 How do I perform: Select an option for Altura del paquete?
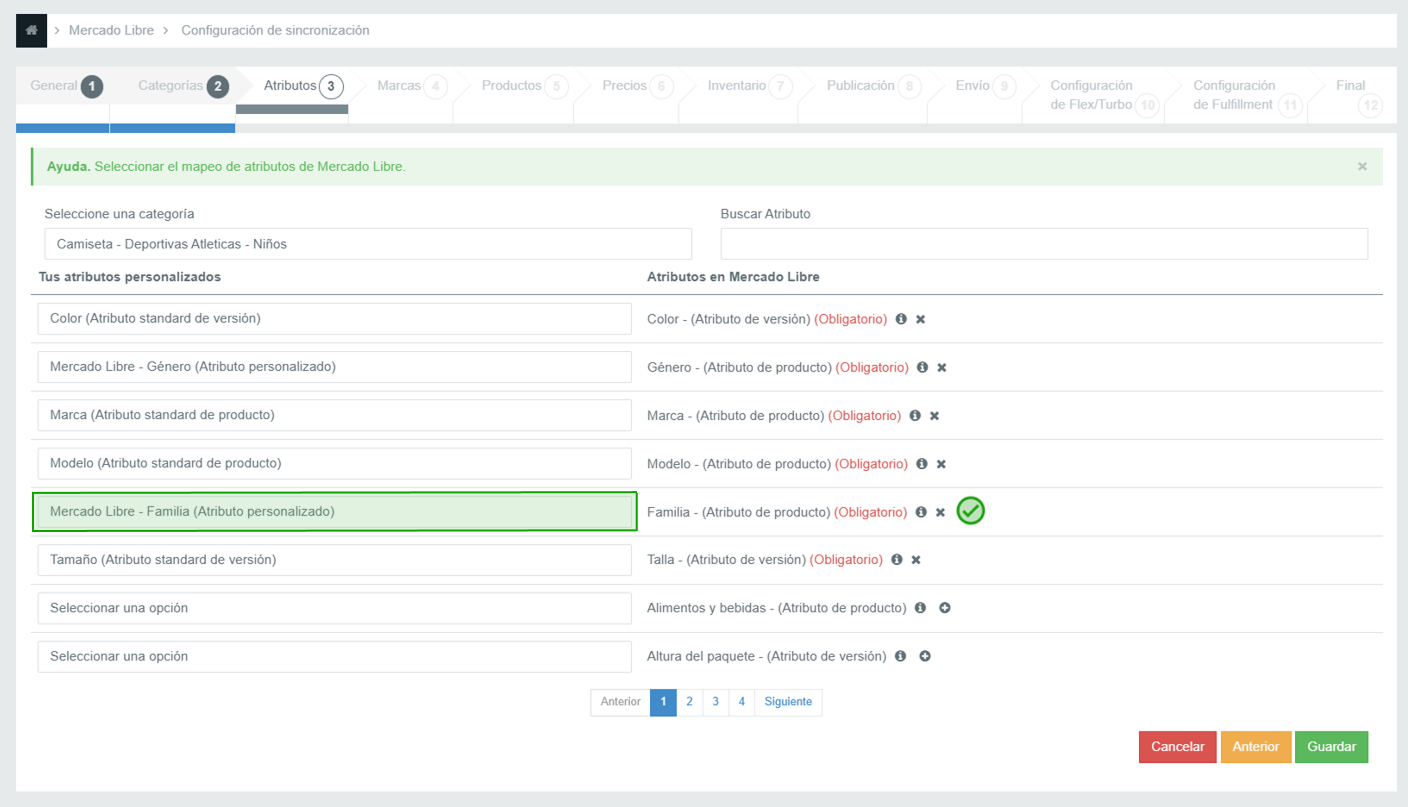click(335, 656)
